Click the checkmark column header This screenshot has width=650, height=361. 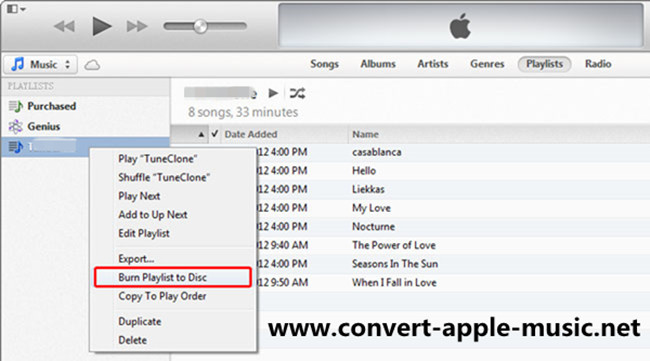click(x=214, y=134)
